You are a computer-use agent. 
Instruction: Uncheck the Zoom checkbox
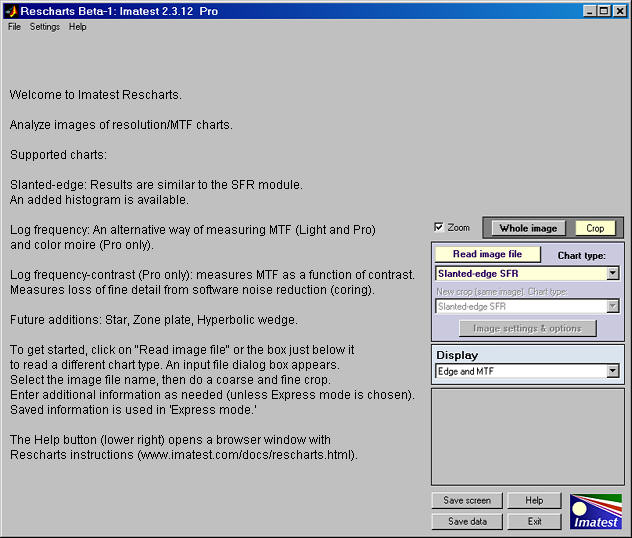point(439,227)
